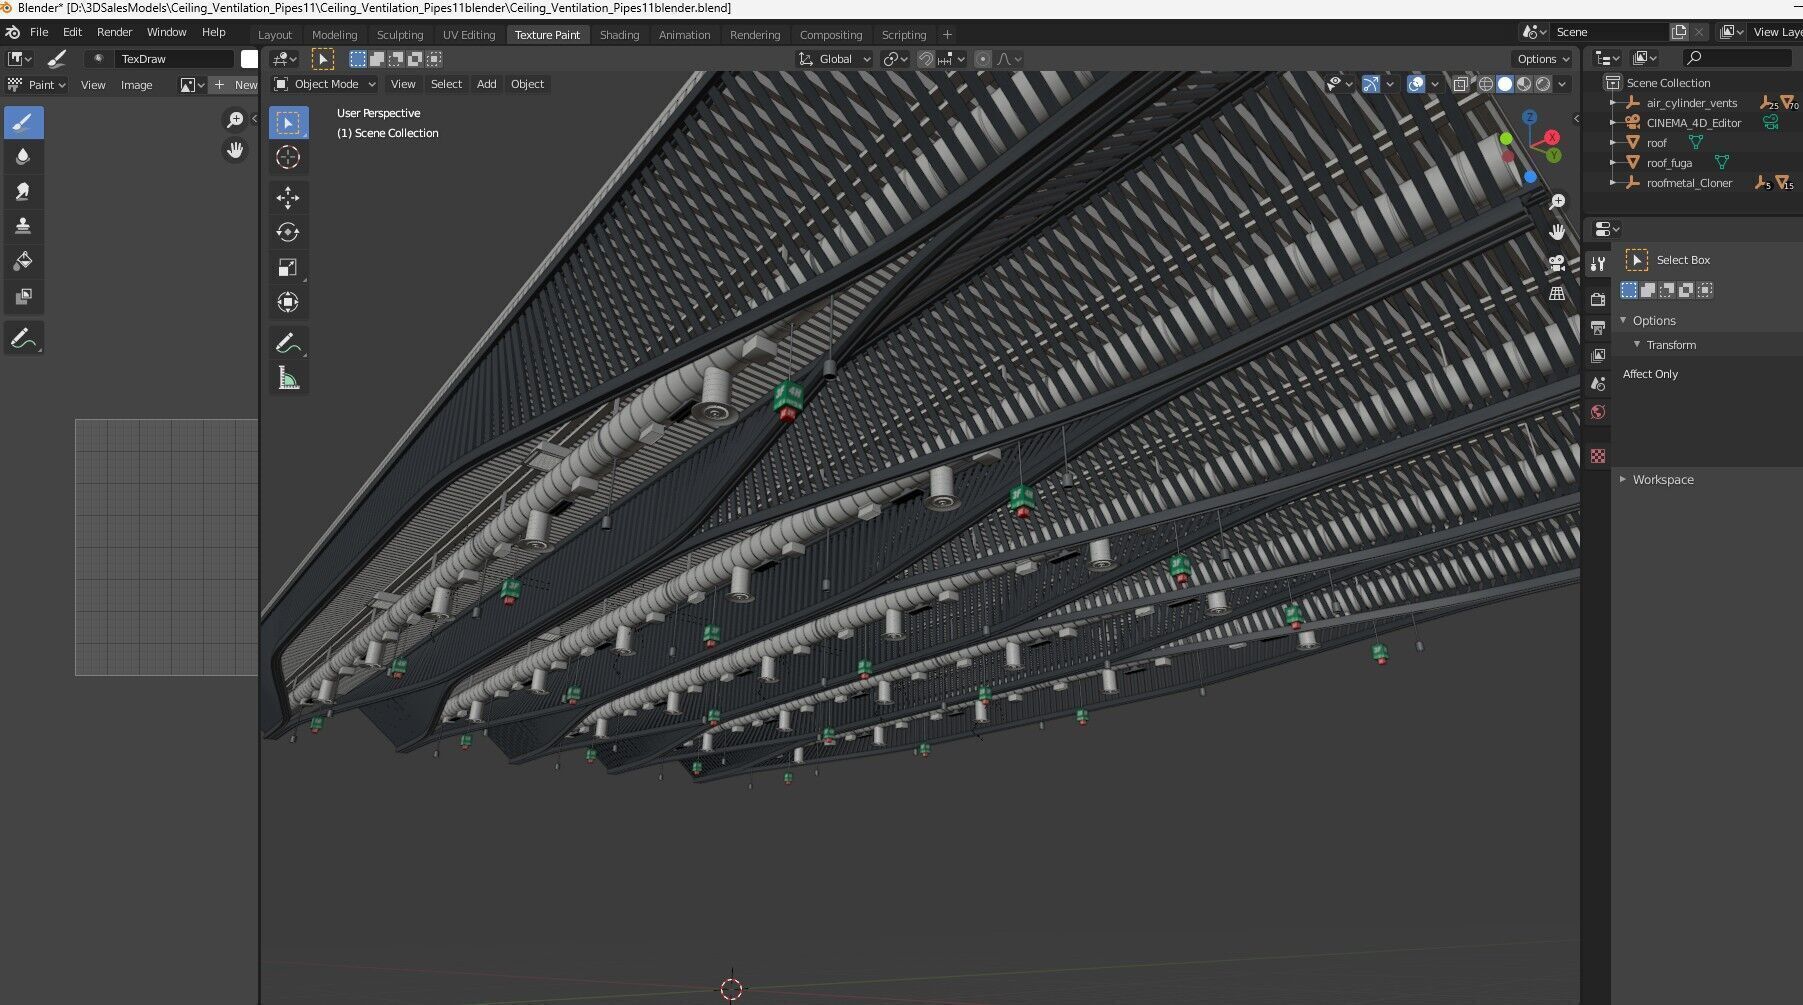Open the Render menu
1803x1005 pixels.
[x=114, y=32]
